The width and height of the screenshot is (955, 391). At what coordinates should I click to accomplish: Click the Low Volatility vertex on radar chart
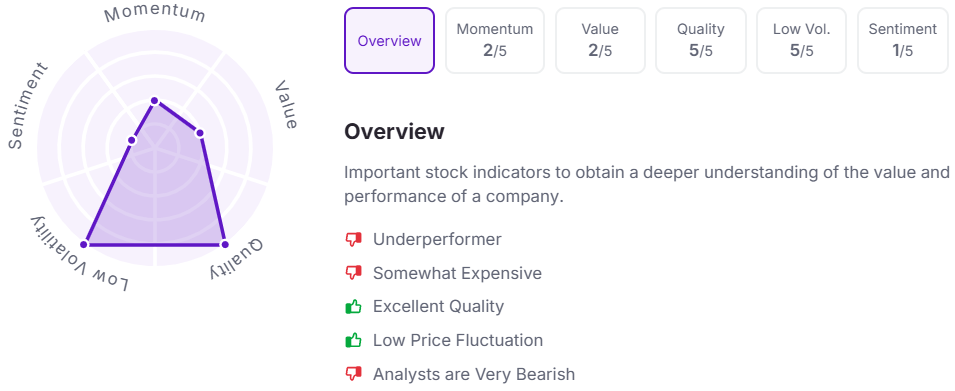click(85, 244)
